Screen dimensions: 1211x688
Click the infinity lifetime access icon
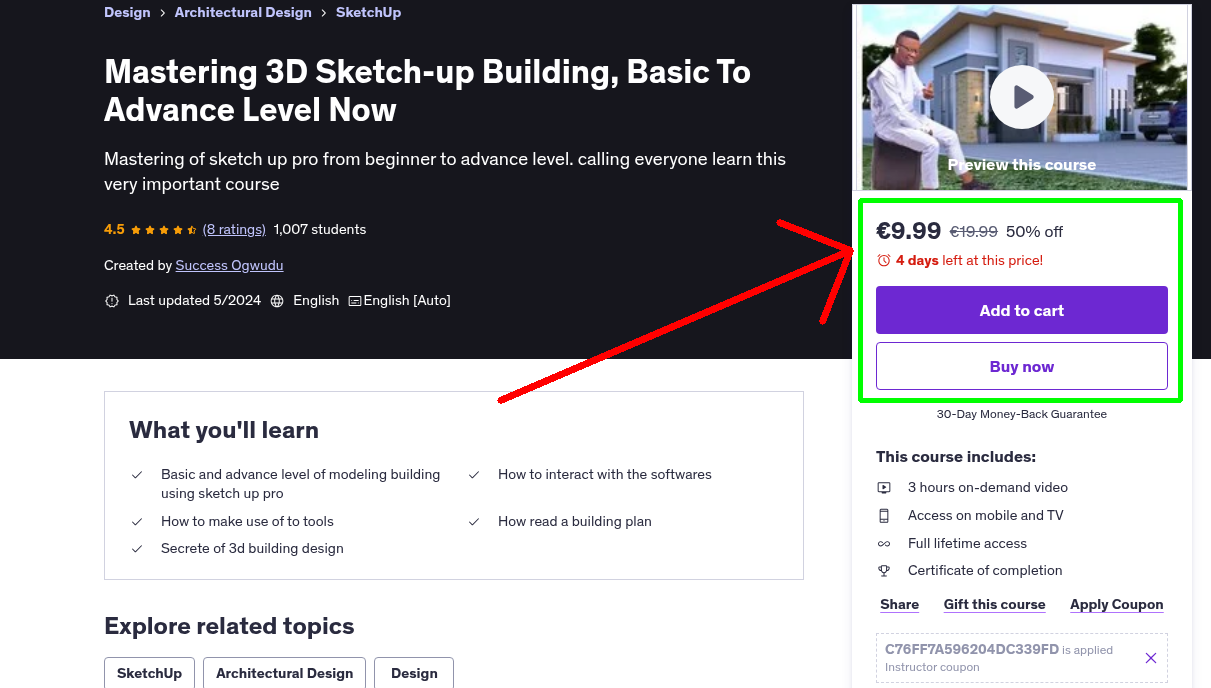coord(884,544)
